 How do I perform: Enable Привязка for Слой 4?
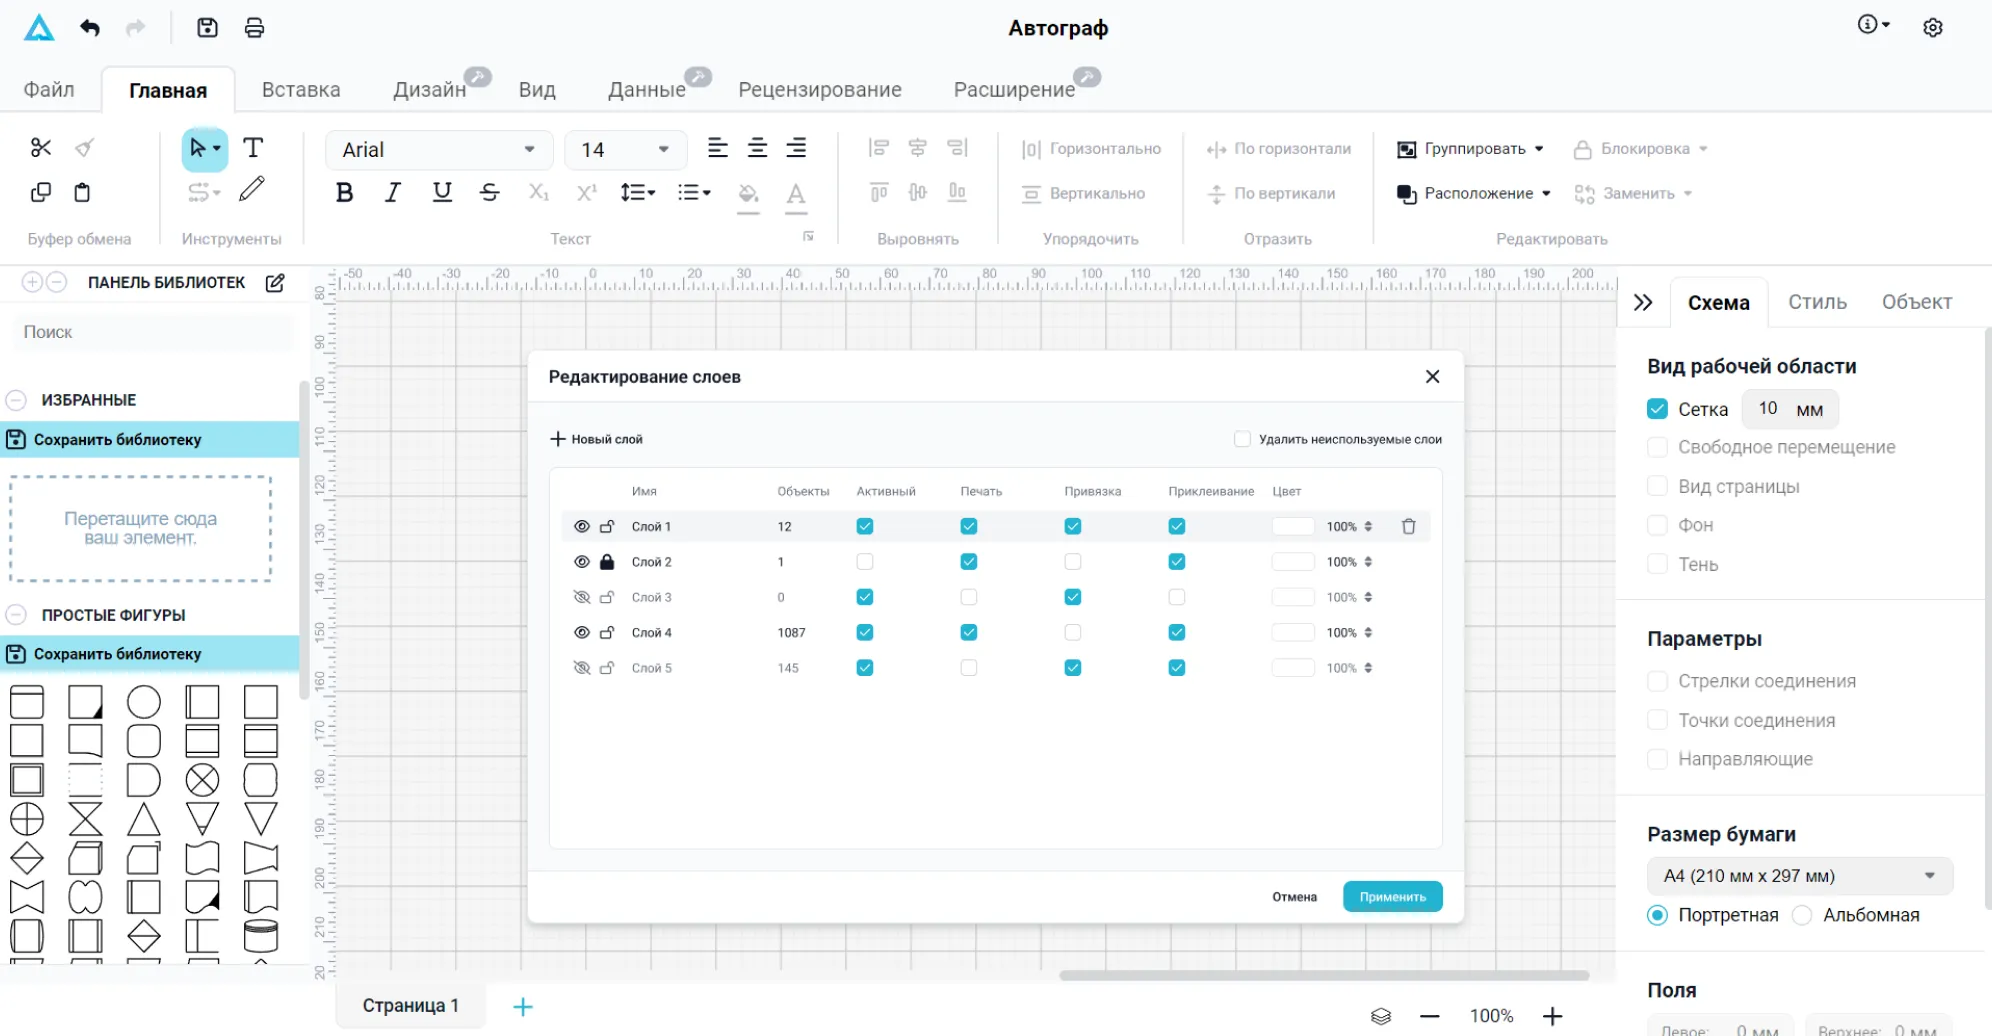click(x=1073, y=632)
